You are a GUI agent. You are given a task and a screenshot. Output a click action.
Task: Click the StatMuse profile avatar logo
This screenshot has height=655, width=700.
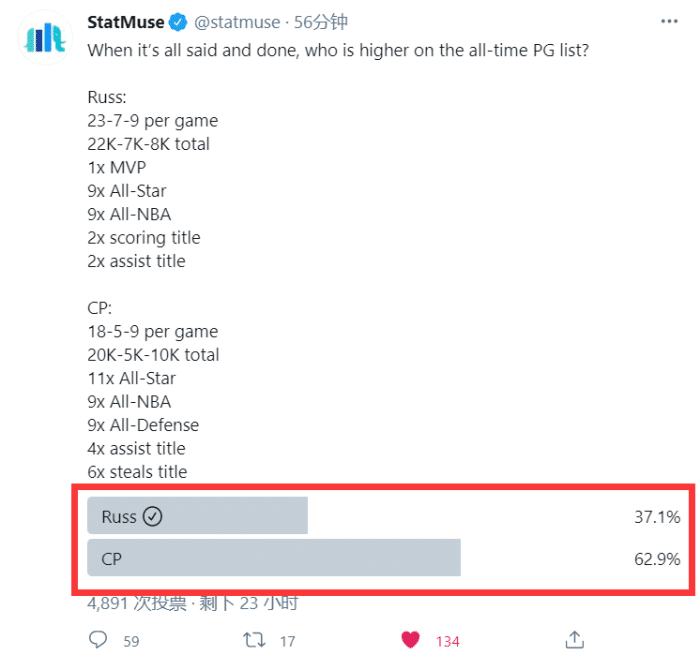coord(45,38)
